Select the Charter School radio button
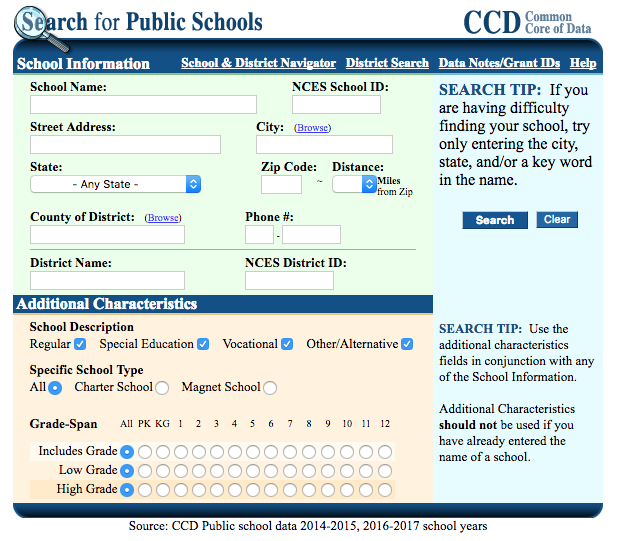The width and height of the screenshot is (617, 541). click(x=162, y=388)
